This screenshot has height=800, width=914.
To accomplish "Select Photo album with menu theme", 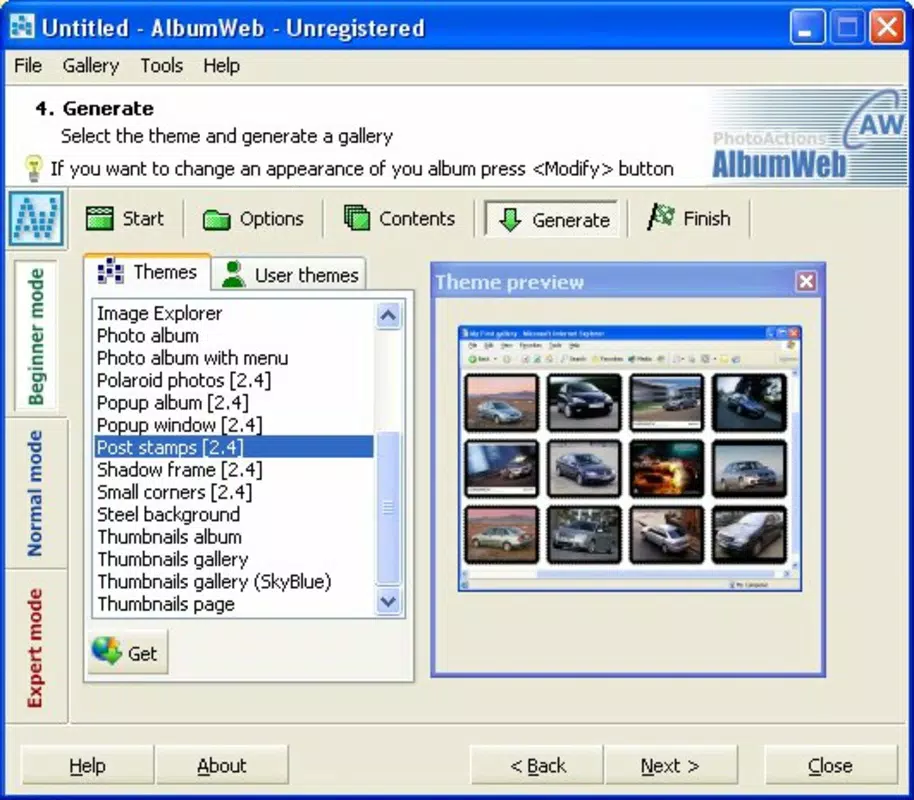I will [233, 357].
